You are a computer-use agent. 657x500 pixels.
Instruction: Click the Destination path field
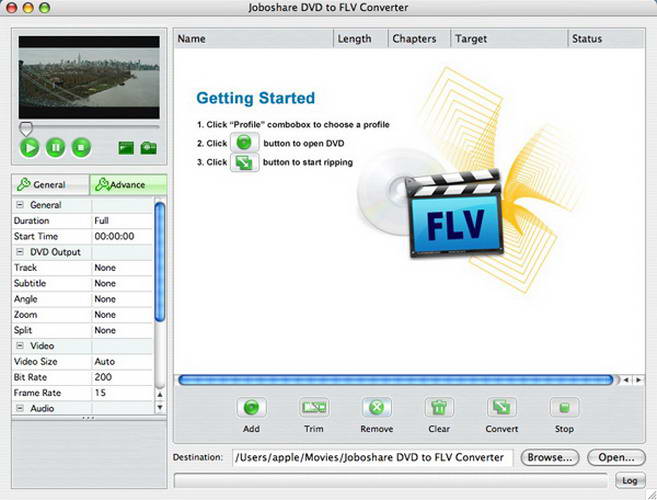(372, 457)
